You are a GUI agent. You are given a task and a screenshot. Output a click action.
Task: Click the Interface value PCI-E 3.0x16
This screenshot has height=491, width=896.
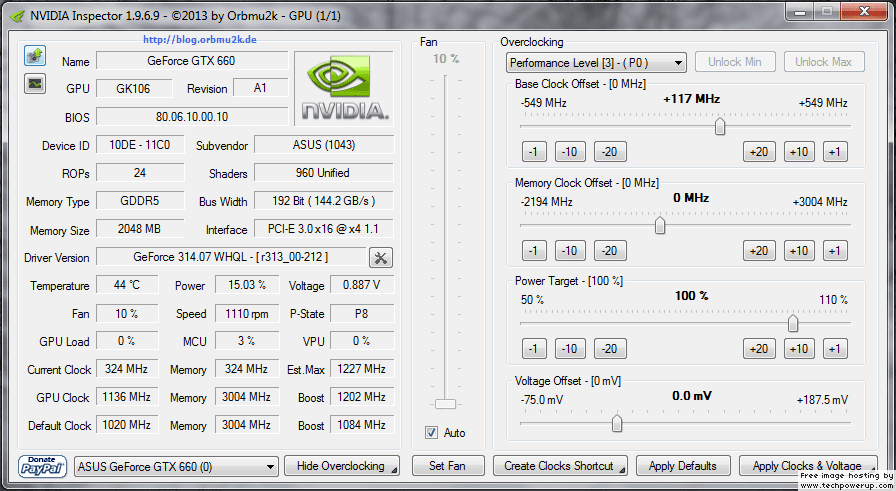click(323, 229)
